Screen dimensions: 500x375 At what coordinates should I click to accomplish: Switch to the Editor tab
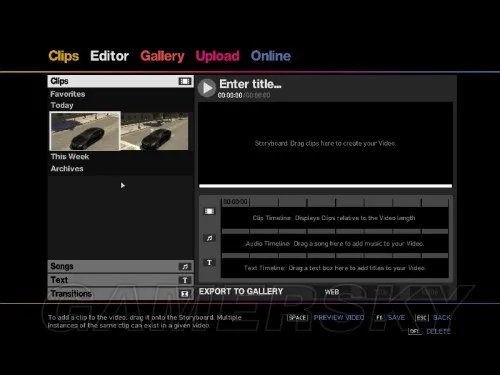click(x=109, y=56)
